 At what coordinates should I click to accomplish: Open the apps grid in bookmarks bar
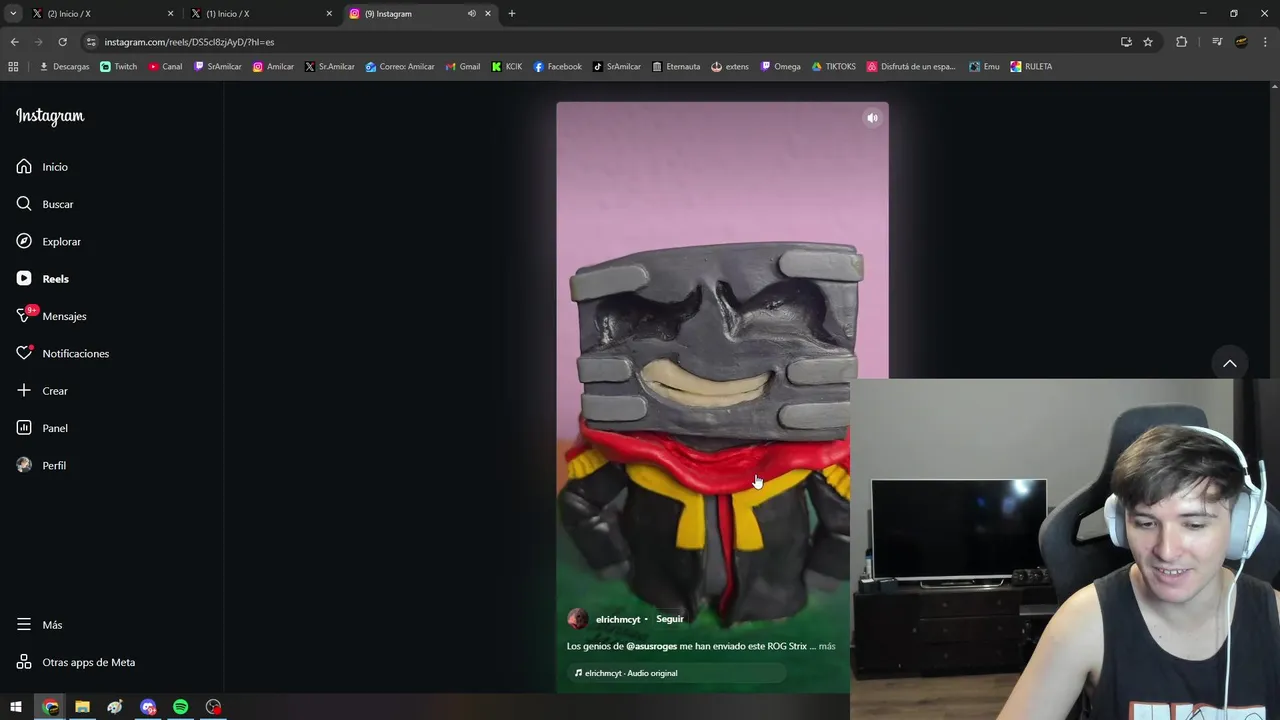[13, 67]
